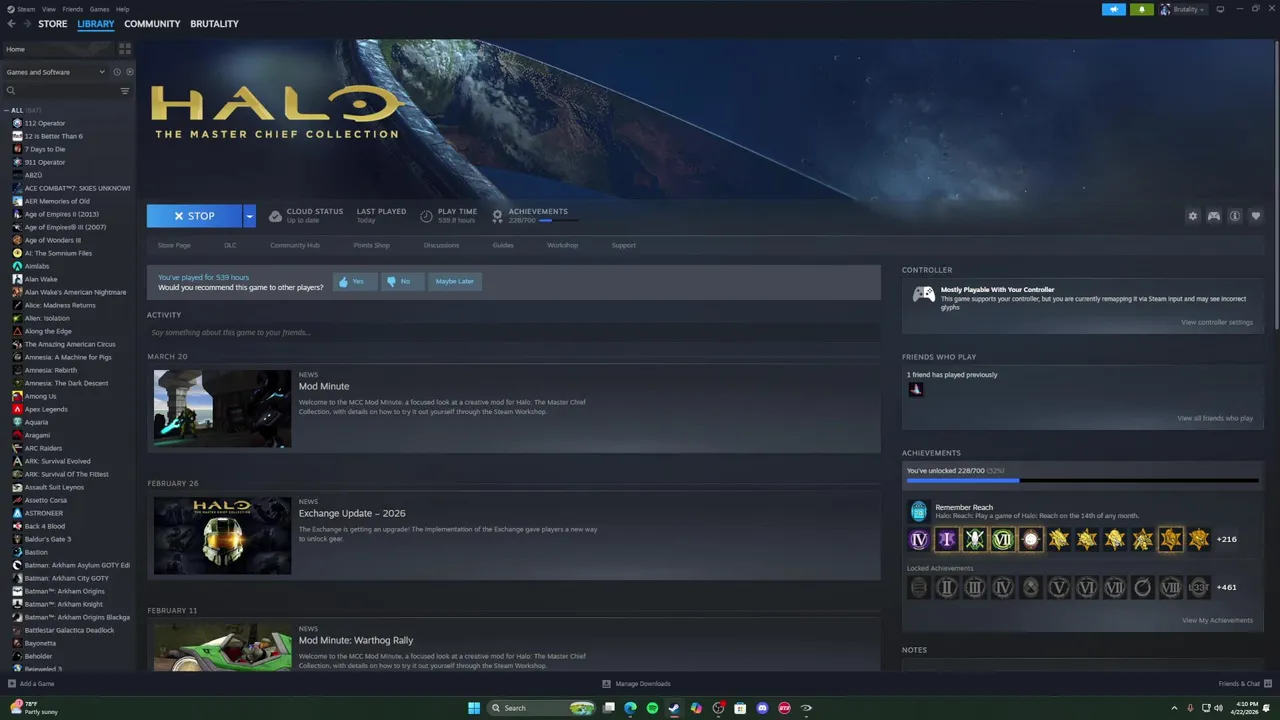Open Exchange Update – 2026 news thumbnail

click(x=222, y=536)
